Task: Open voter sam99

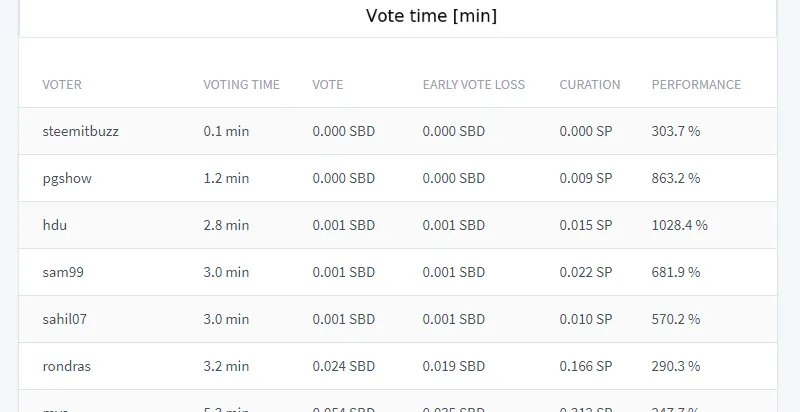Action: (63, 272)
